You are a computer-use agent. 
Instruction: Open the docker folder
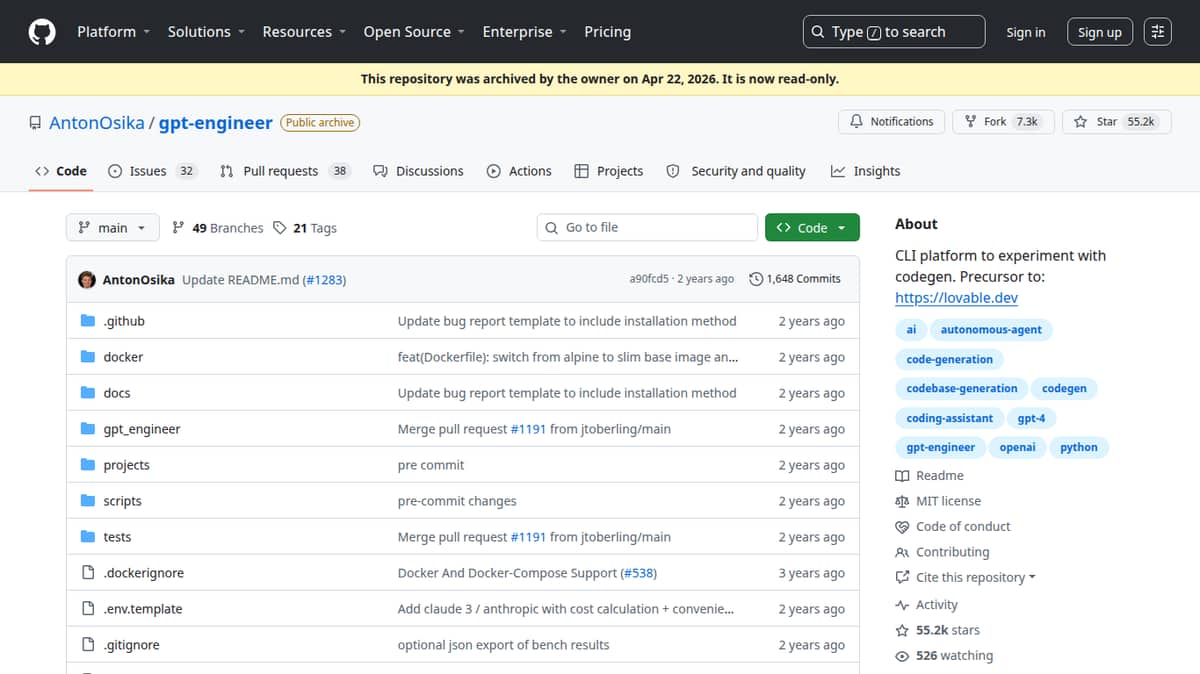pyautogui.click(x=123, y=357)
